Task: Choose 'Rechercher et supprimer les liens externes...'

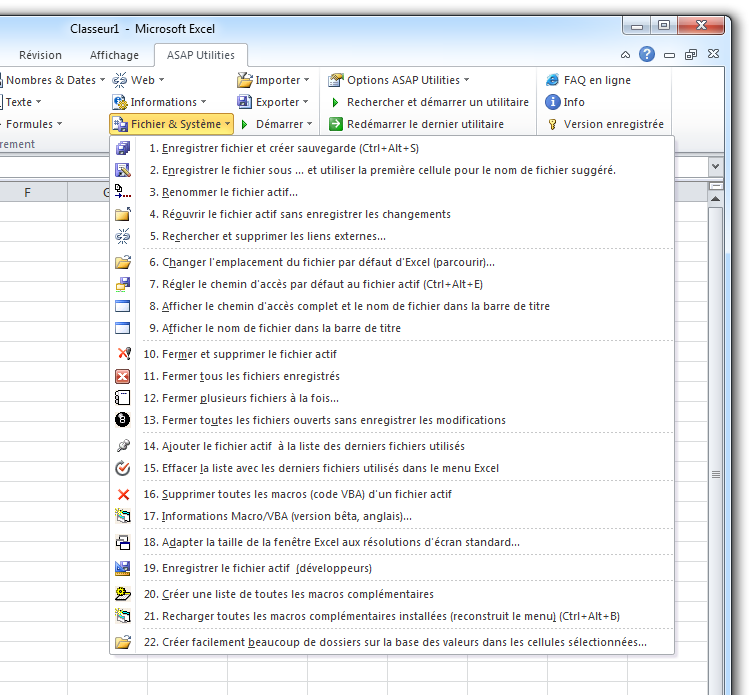Action: (392, 236)
